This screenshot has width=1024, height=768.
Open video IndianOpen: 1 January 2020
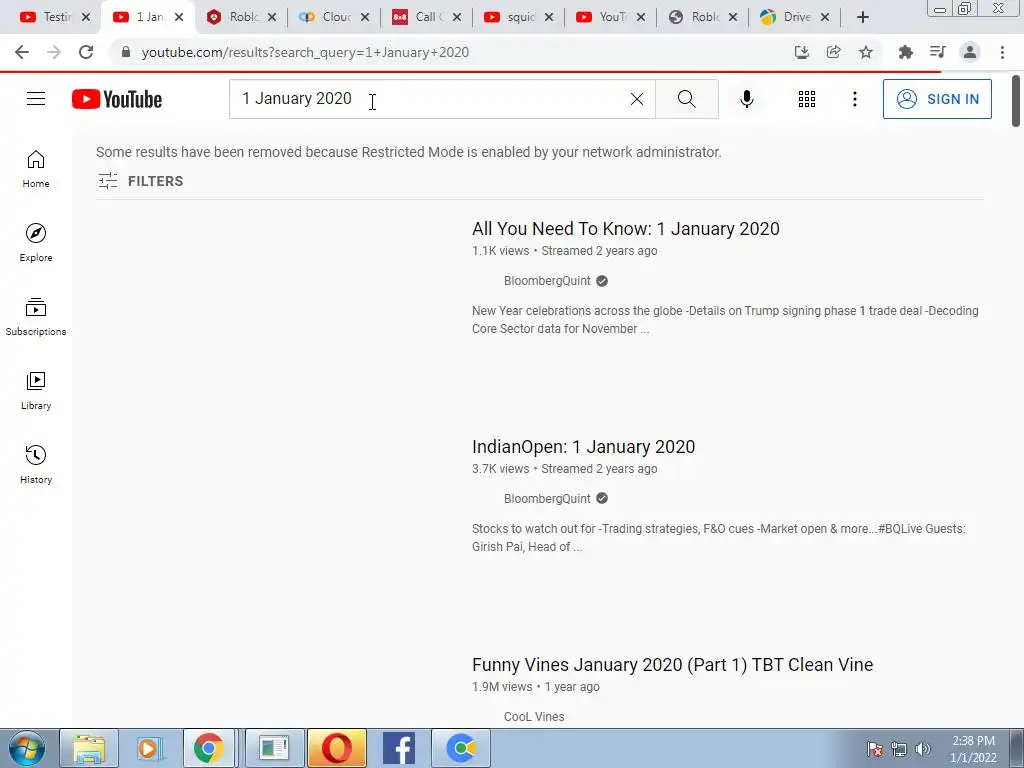coord(583,447)
